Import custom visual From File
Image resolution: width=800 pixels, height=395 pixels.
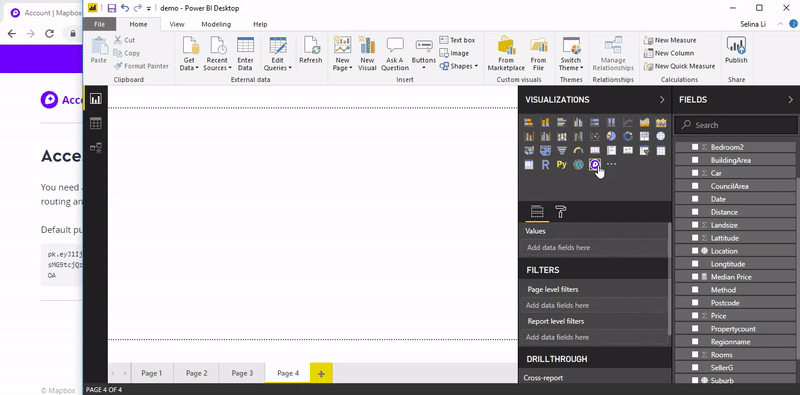point(538,54)
